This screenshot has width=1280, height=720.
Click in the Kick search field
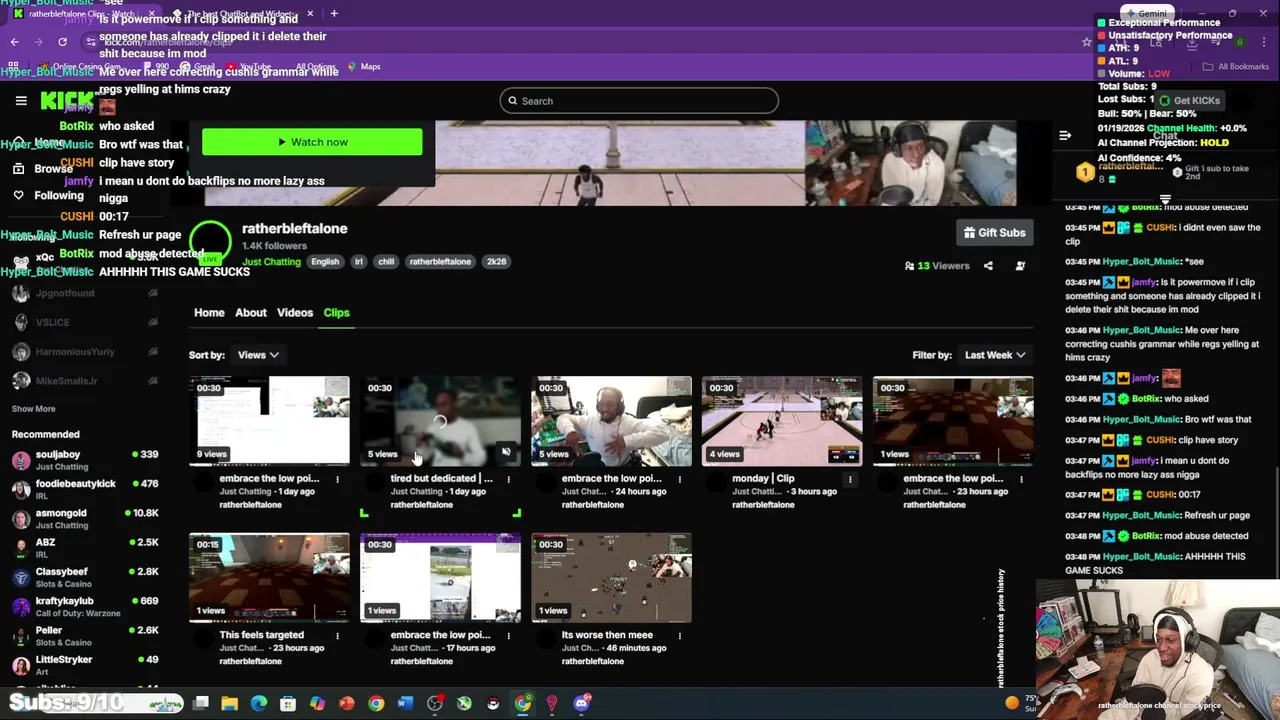639,101
